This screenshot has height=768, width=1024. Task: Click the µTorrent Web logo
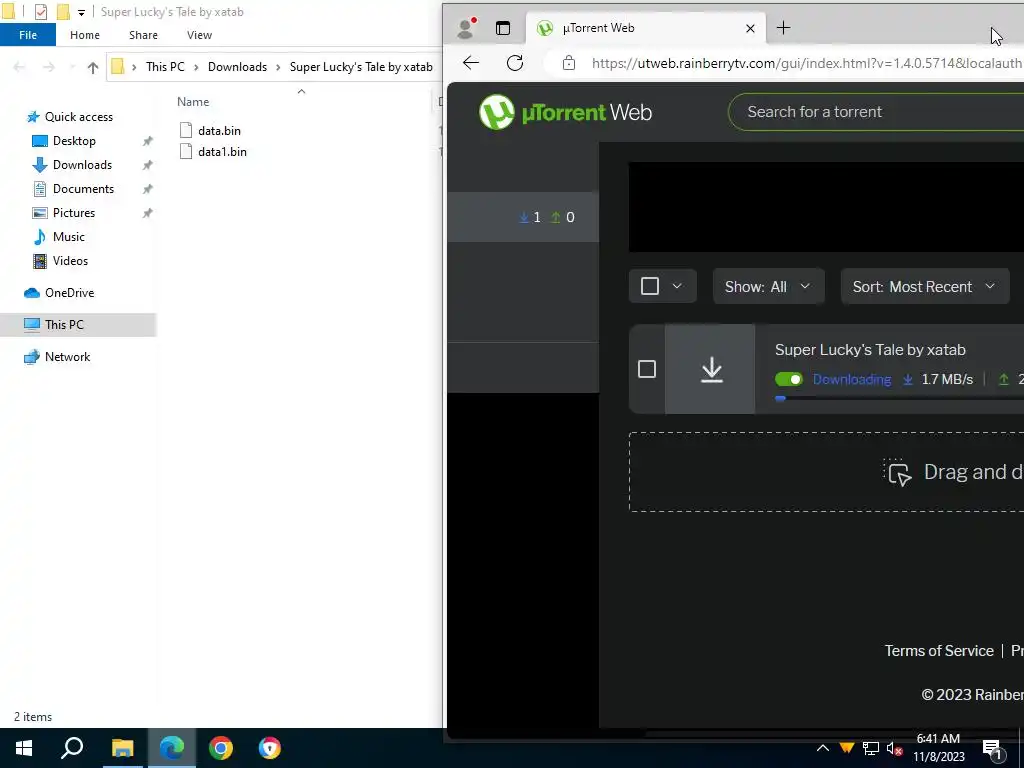pyautogui.click(x=565, y=112)
